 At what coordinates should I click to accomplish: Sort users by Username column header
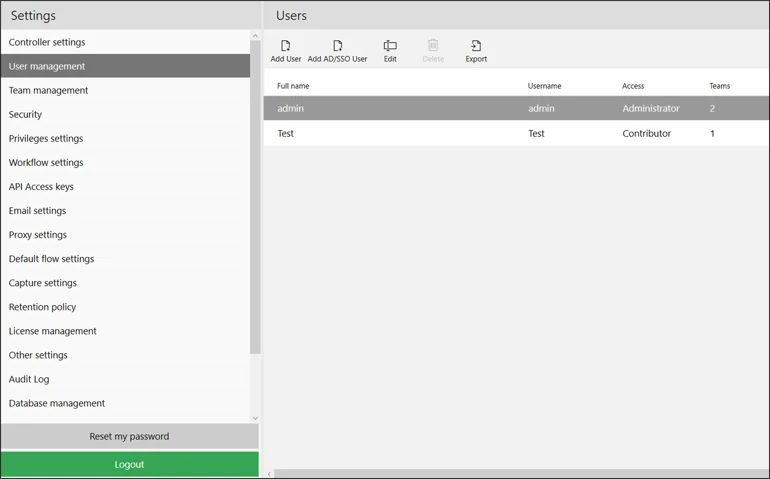[x=544, y=86]
